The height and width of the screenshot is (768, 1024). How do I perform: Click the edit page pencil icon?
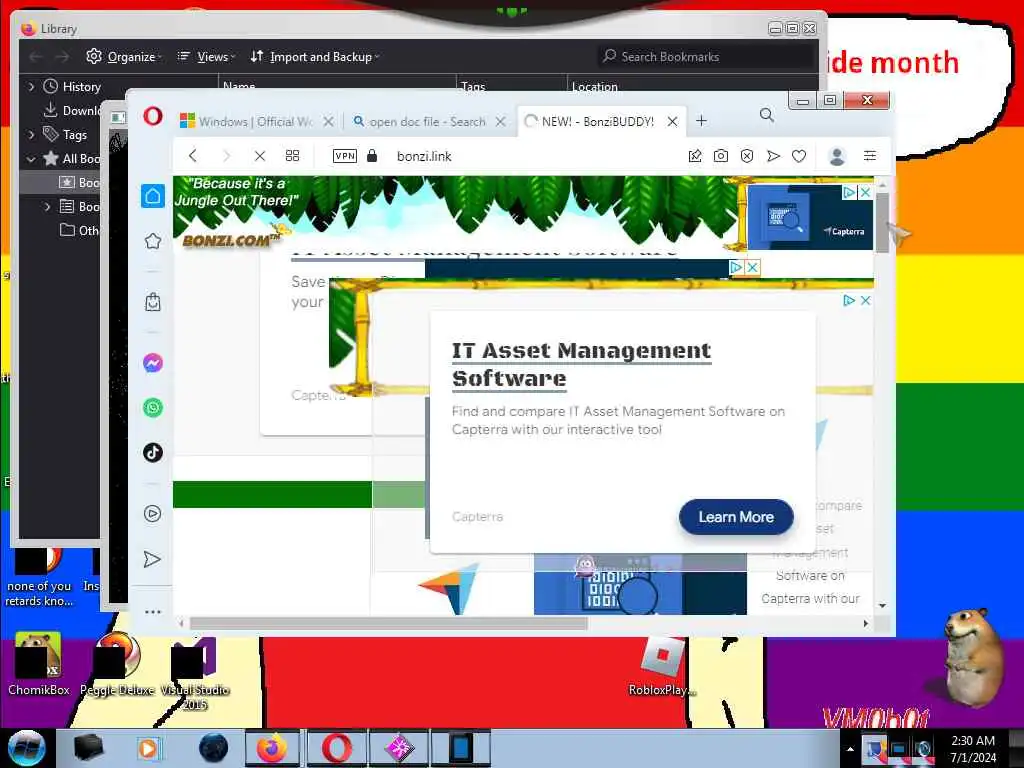click(x=695, y=155)
